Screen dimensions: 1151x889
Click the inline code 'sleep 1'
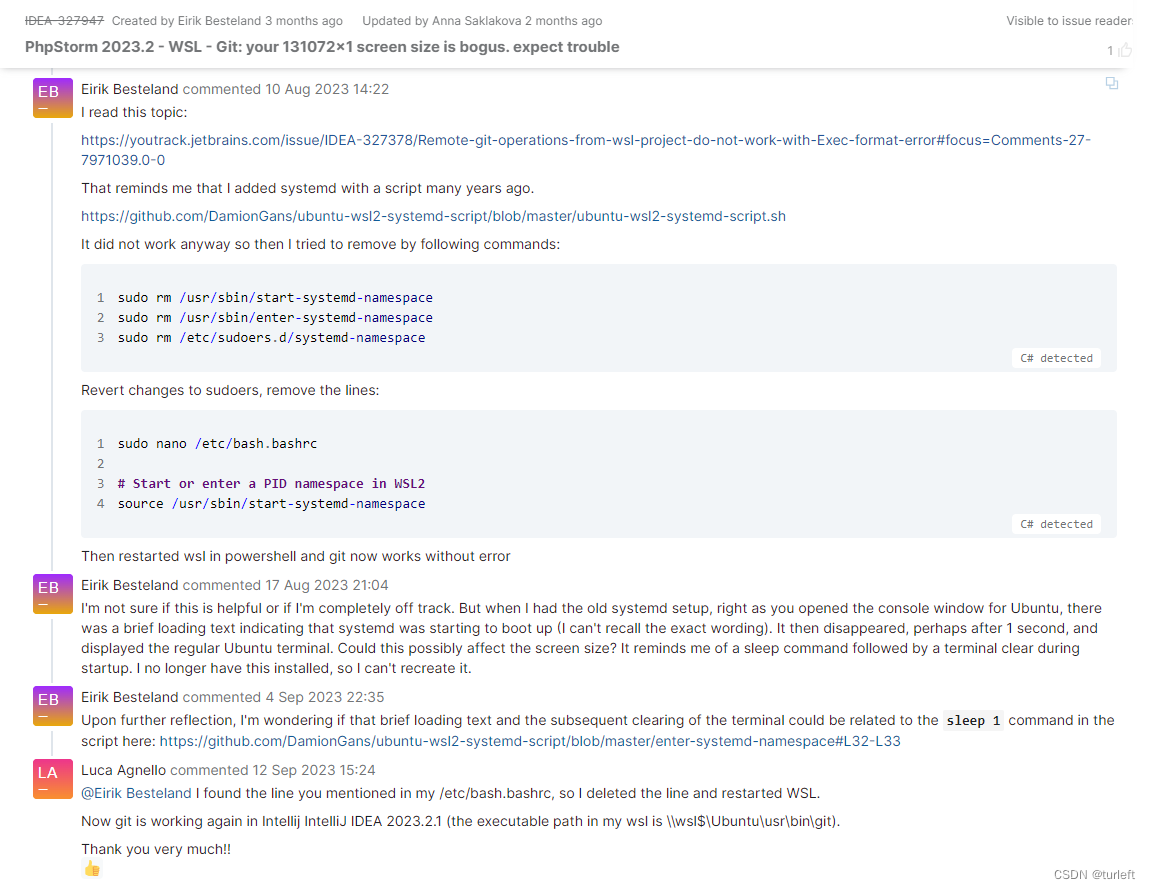973,721
